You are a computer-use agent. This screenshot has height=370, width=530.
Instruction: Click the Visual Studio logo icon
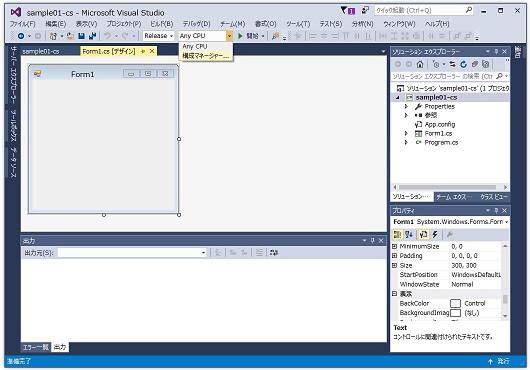[16, 12]
